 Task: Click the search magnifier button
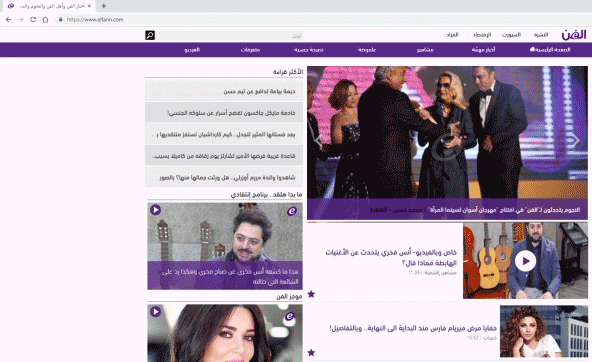(150, 35)
